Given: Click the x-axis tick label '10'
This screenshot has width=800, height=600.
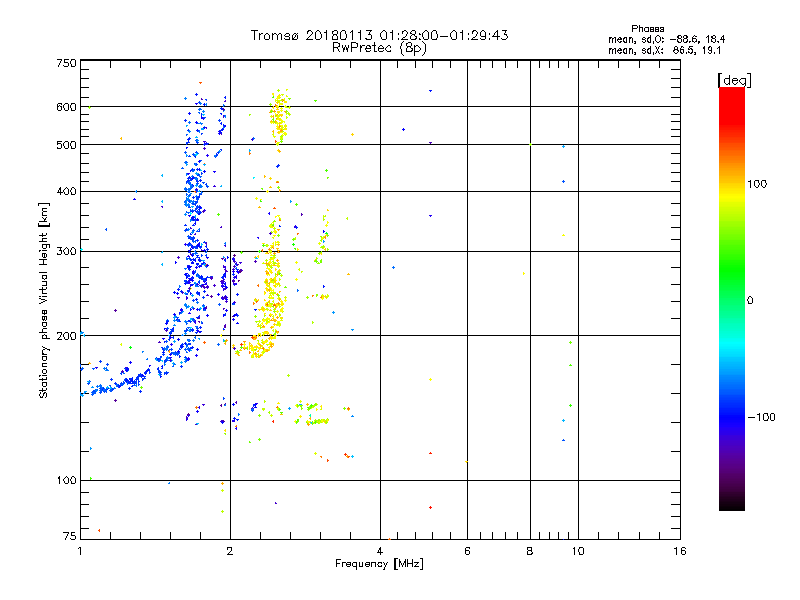Looking at the screenshot, I should 578,551.
